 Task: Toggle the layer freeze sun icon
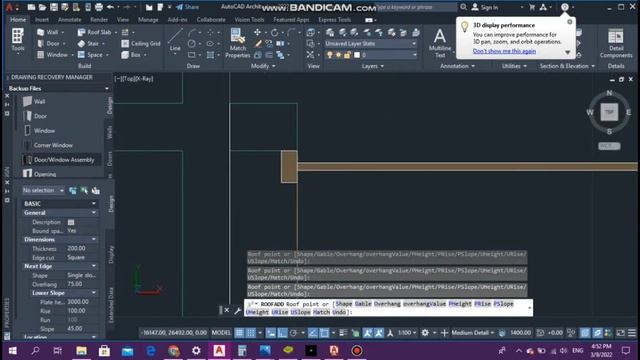coord(338,55)
